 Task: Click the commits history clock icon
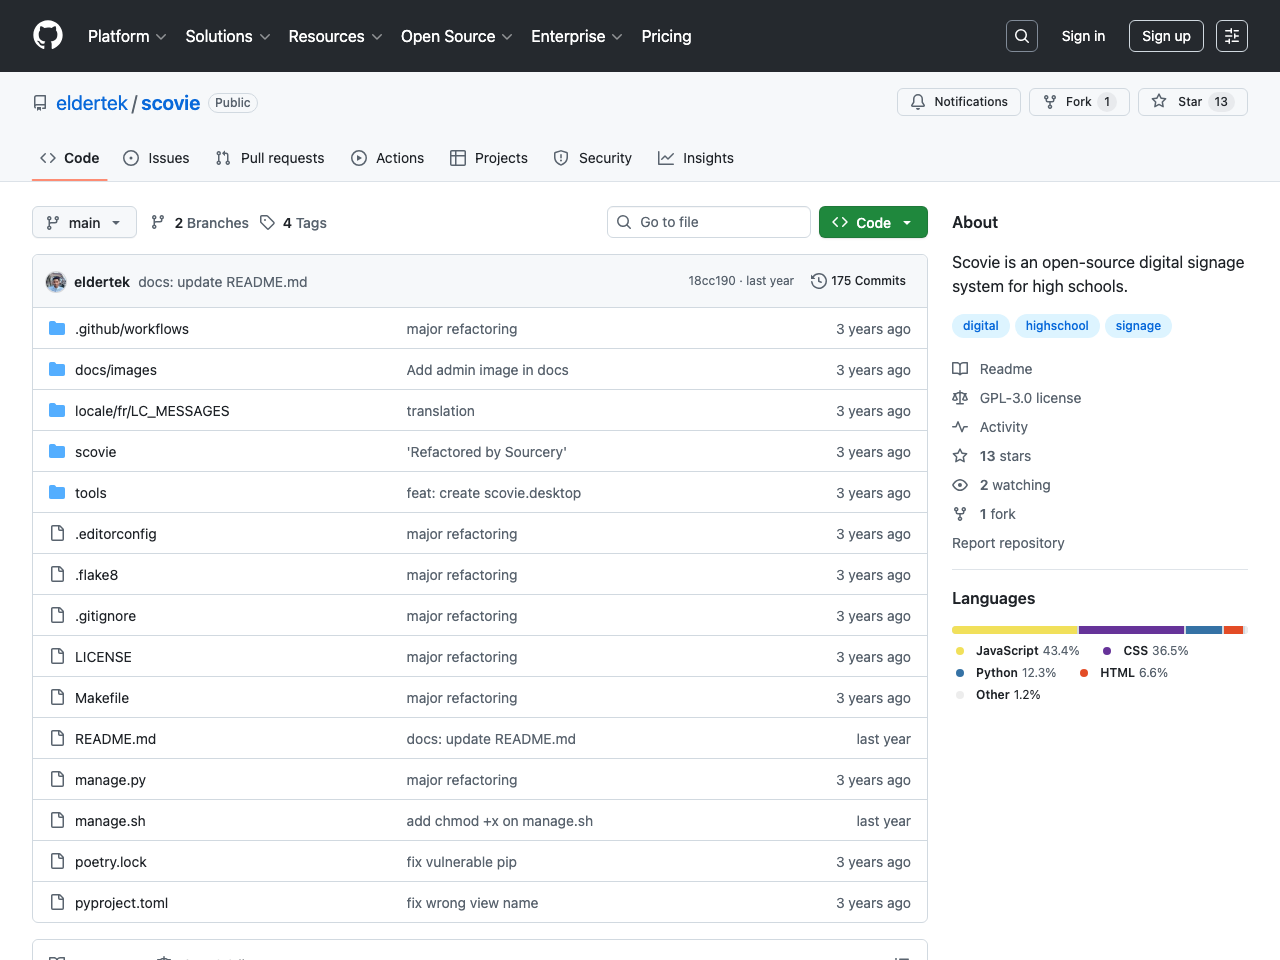click(818, 281)
